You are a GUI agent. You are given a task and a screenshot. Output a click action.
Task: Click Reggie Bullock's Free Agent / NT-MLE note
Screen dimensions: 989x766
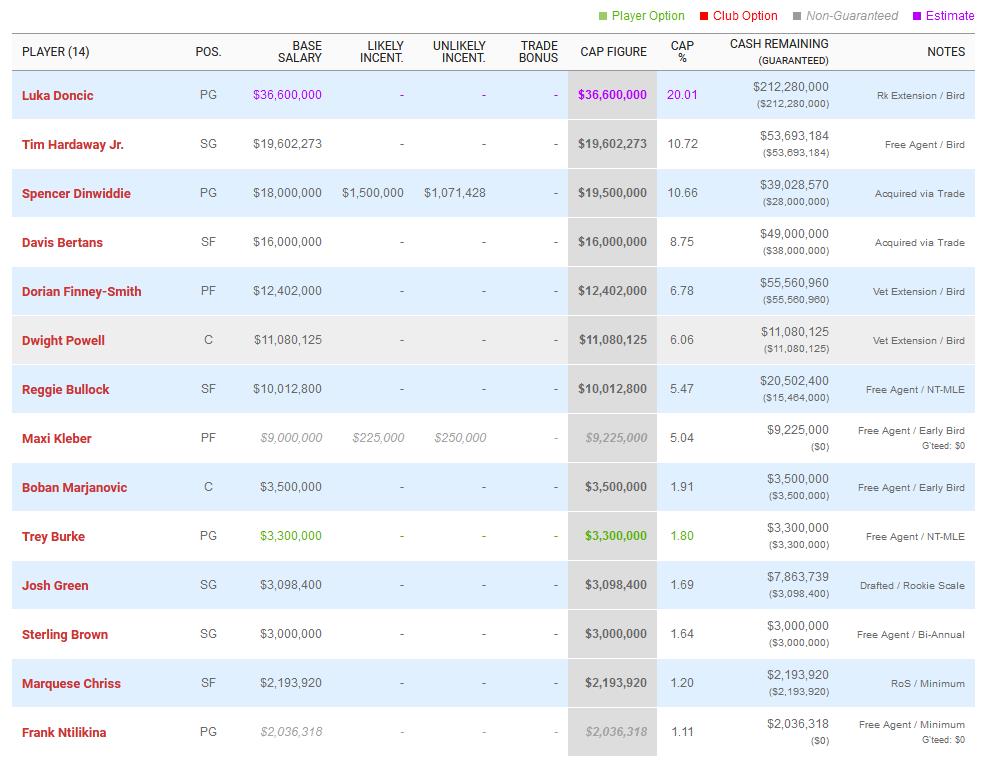coord(915,389)
